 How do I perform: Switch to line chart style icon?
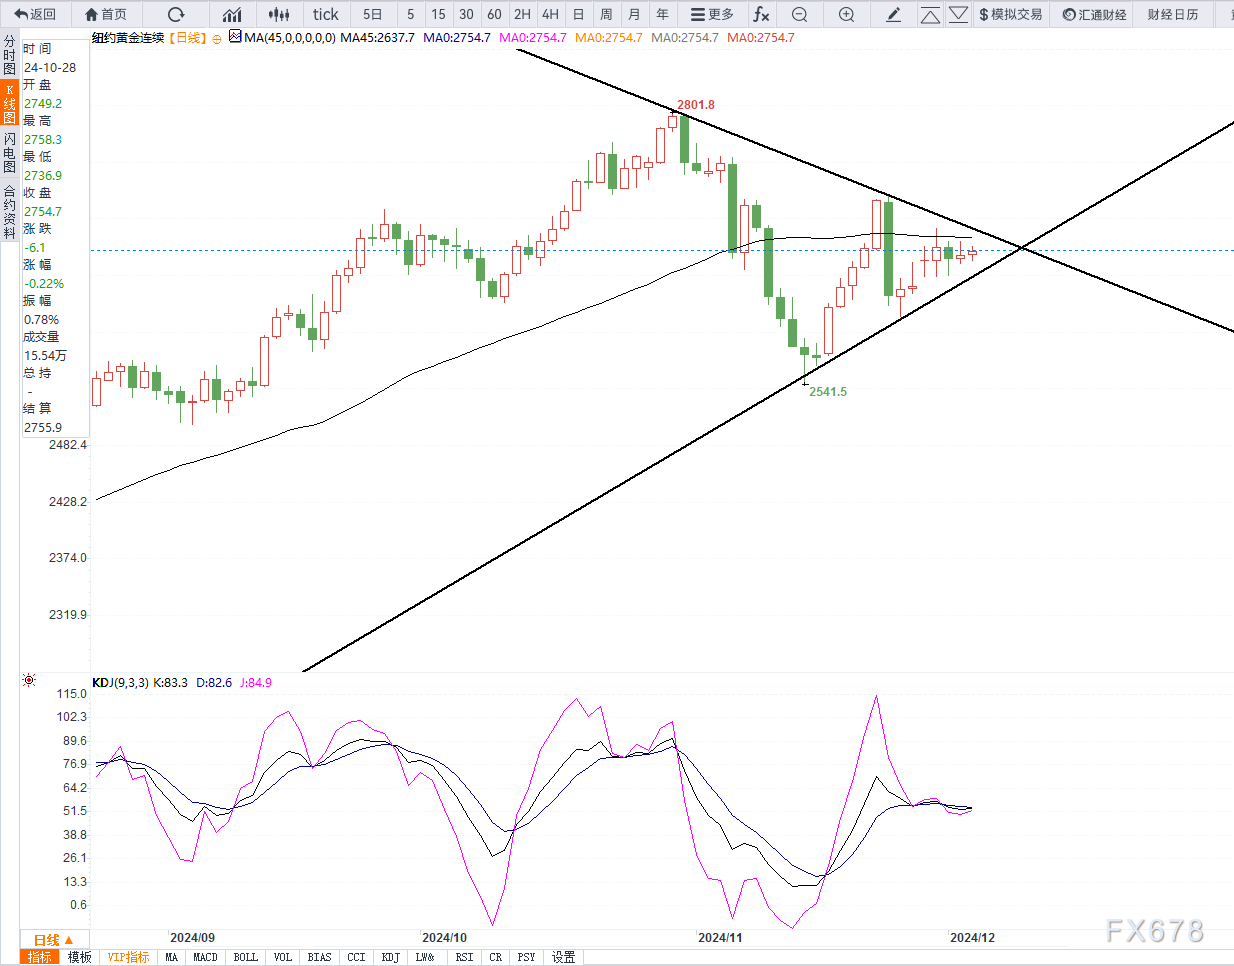coord(232,14)
